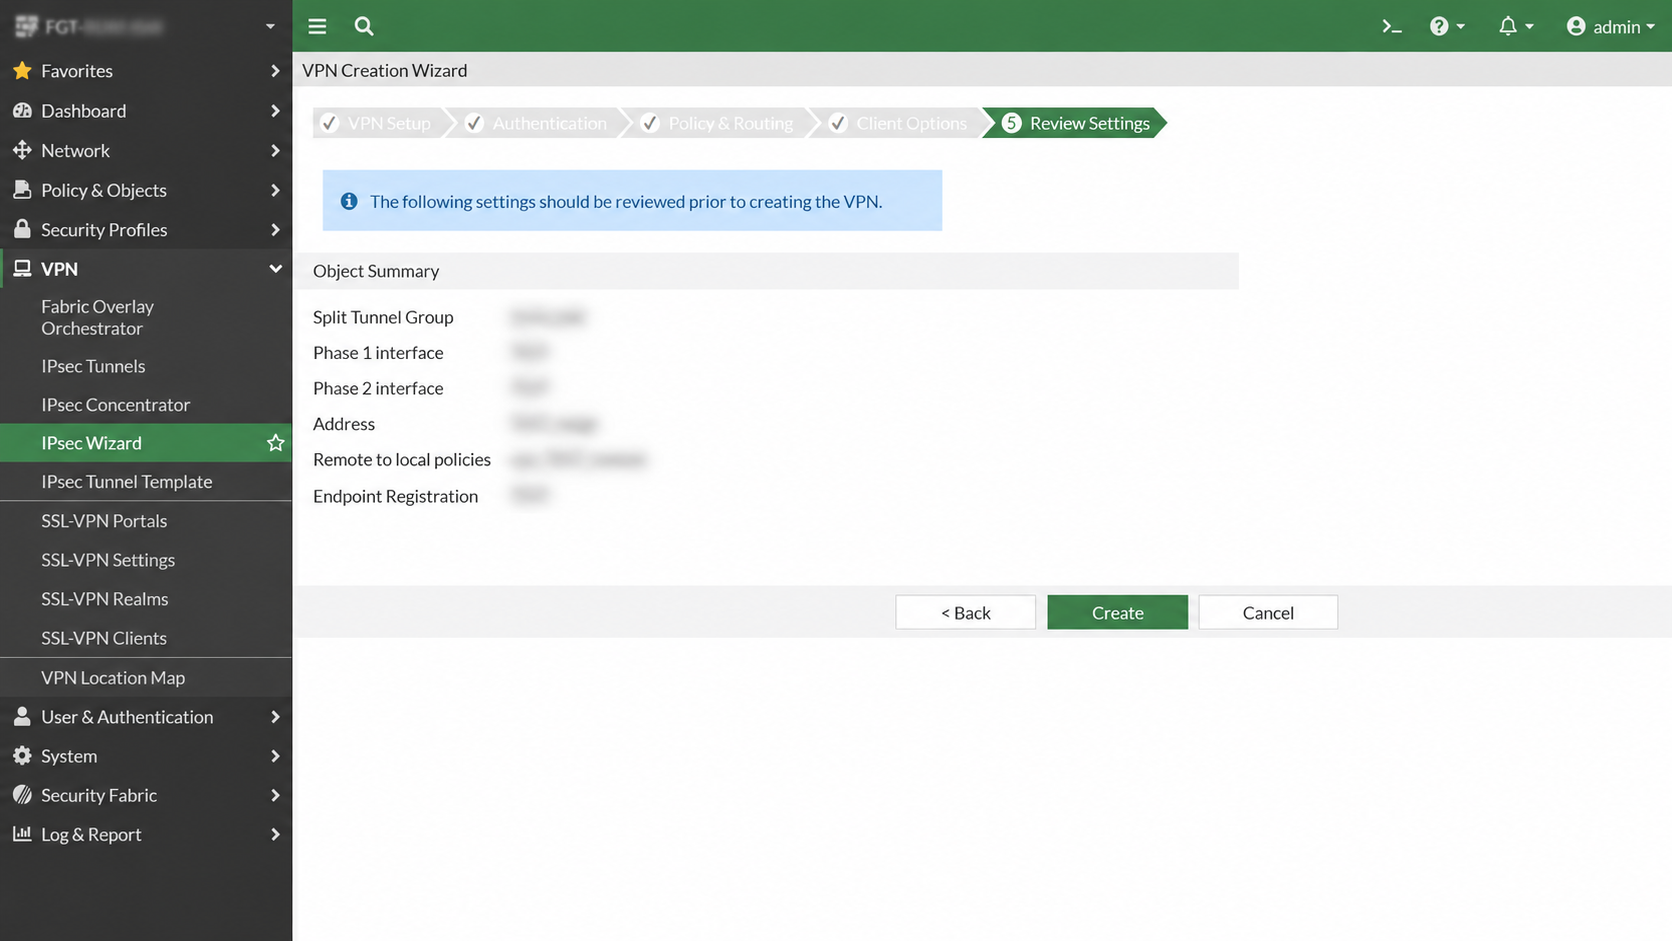Image resolution: width=1672 pixels, height=941 pixels.
Task: Open VPN Location Map
Action: pyautogui.click(x=113, y=677)
